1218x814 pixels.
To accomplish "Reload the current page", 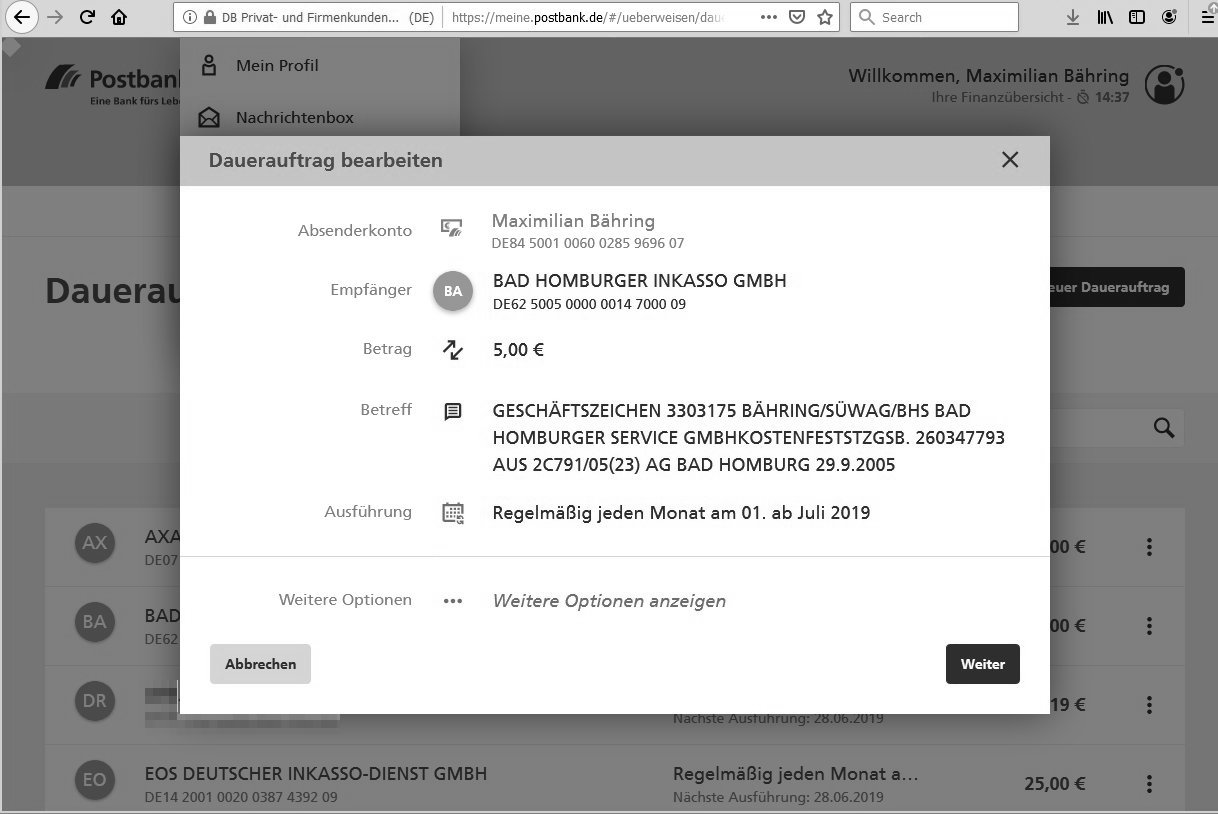I will pos(87,17).
